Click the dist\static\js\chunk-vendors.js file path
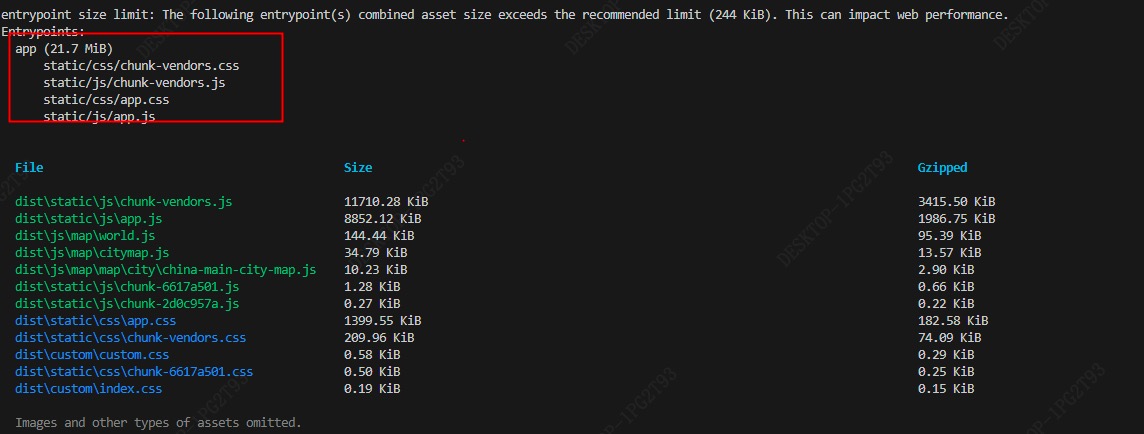This screenshot has height=434, width=1144. coord(123,202)
